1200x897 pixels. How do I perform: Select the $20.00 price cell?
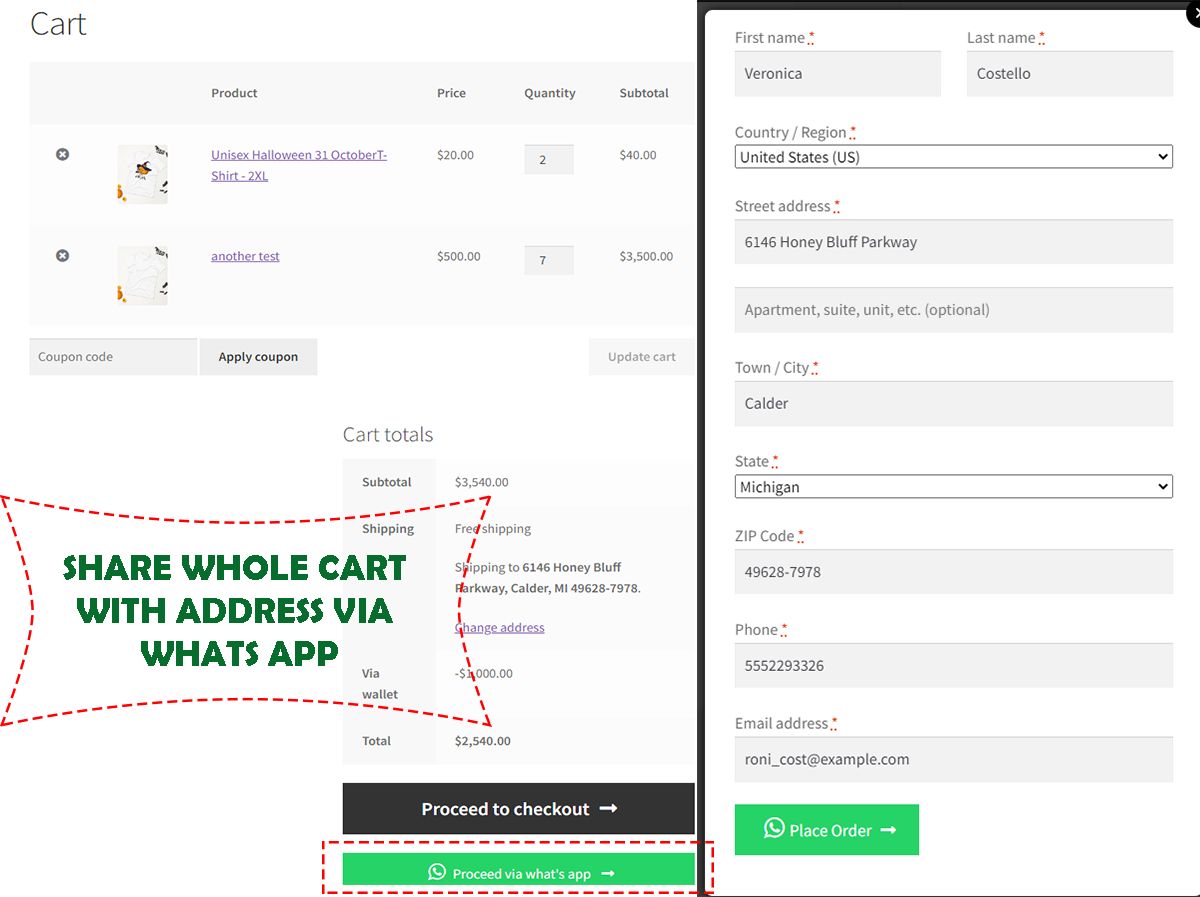point(456,155)
